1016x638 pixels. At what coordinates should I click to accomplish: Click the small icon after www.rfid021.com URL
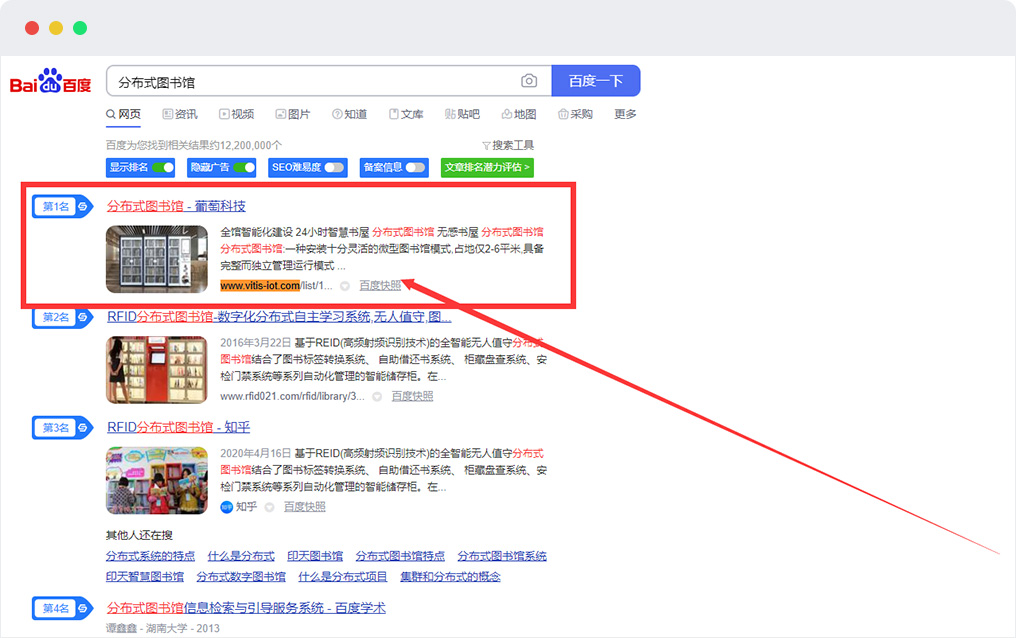coord(377,396)
